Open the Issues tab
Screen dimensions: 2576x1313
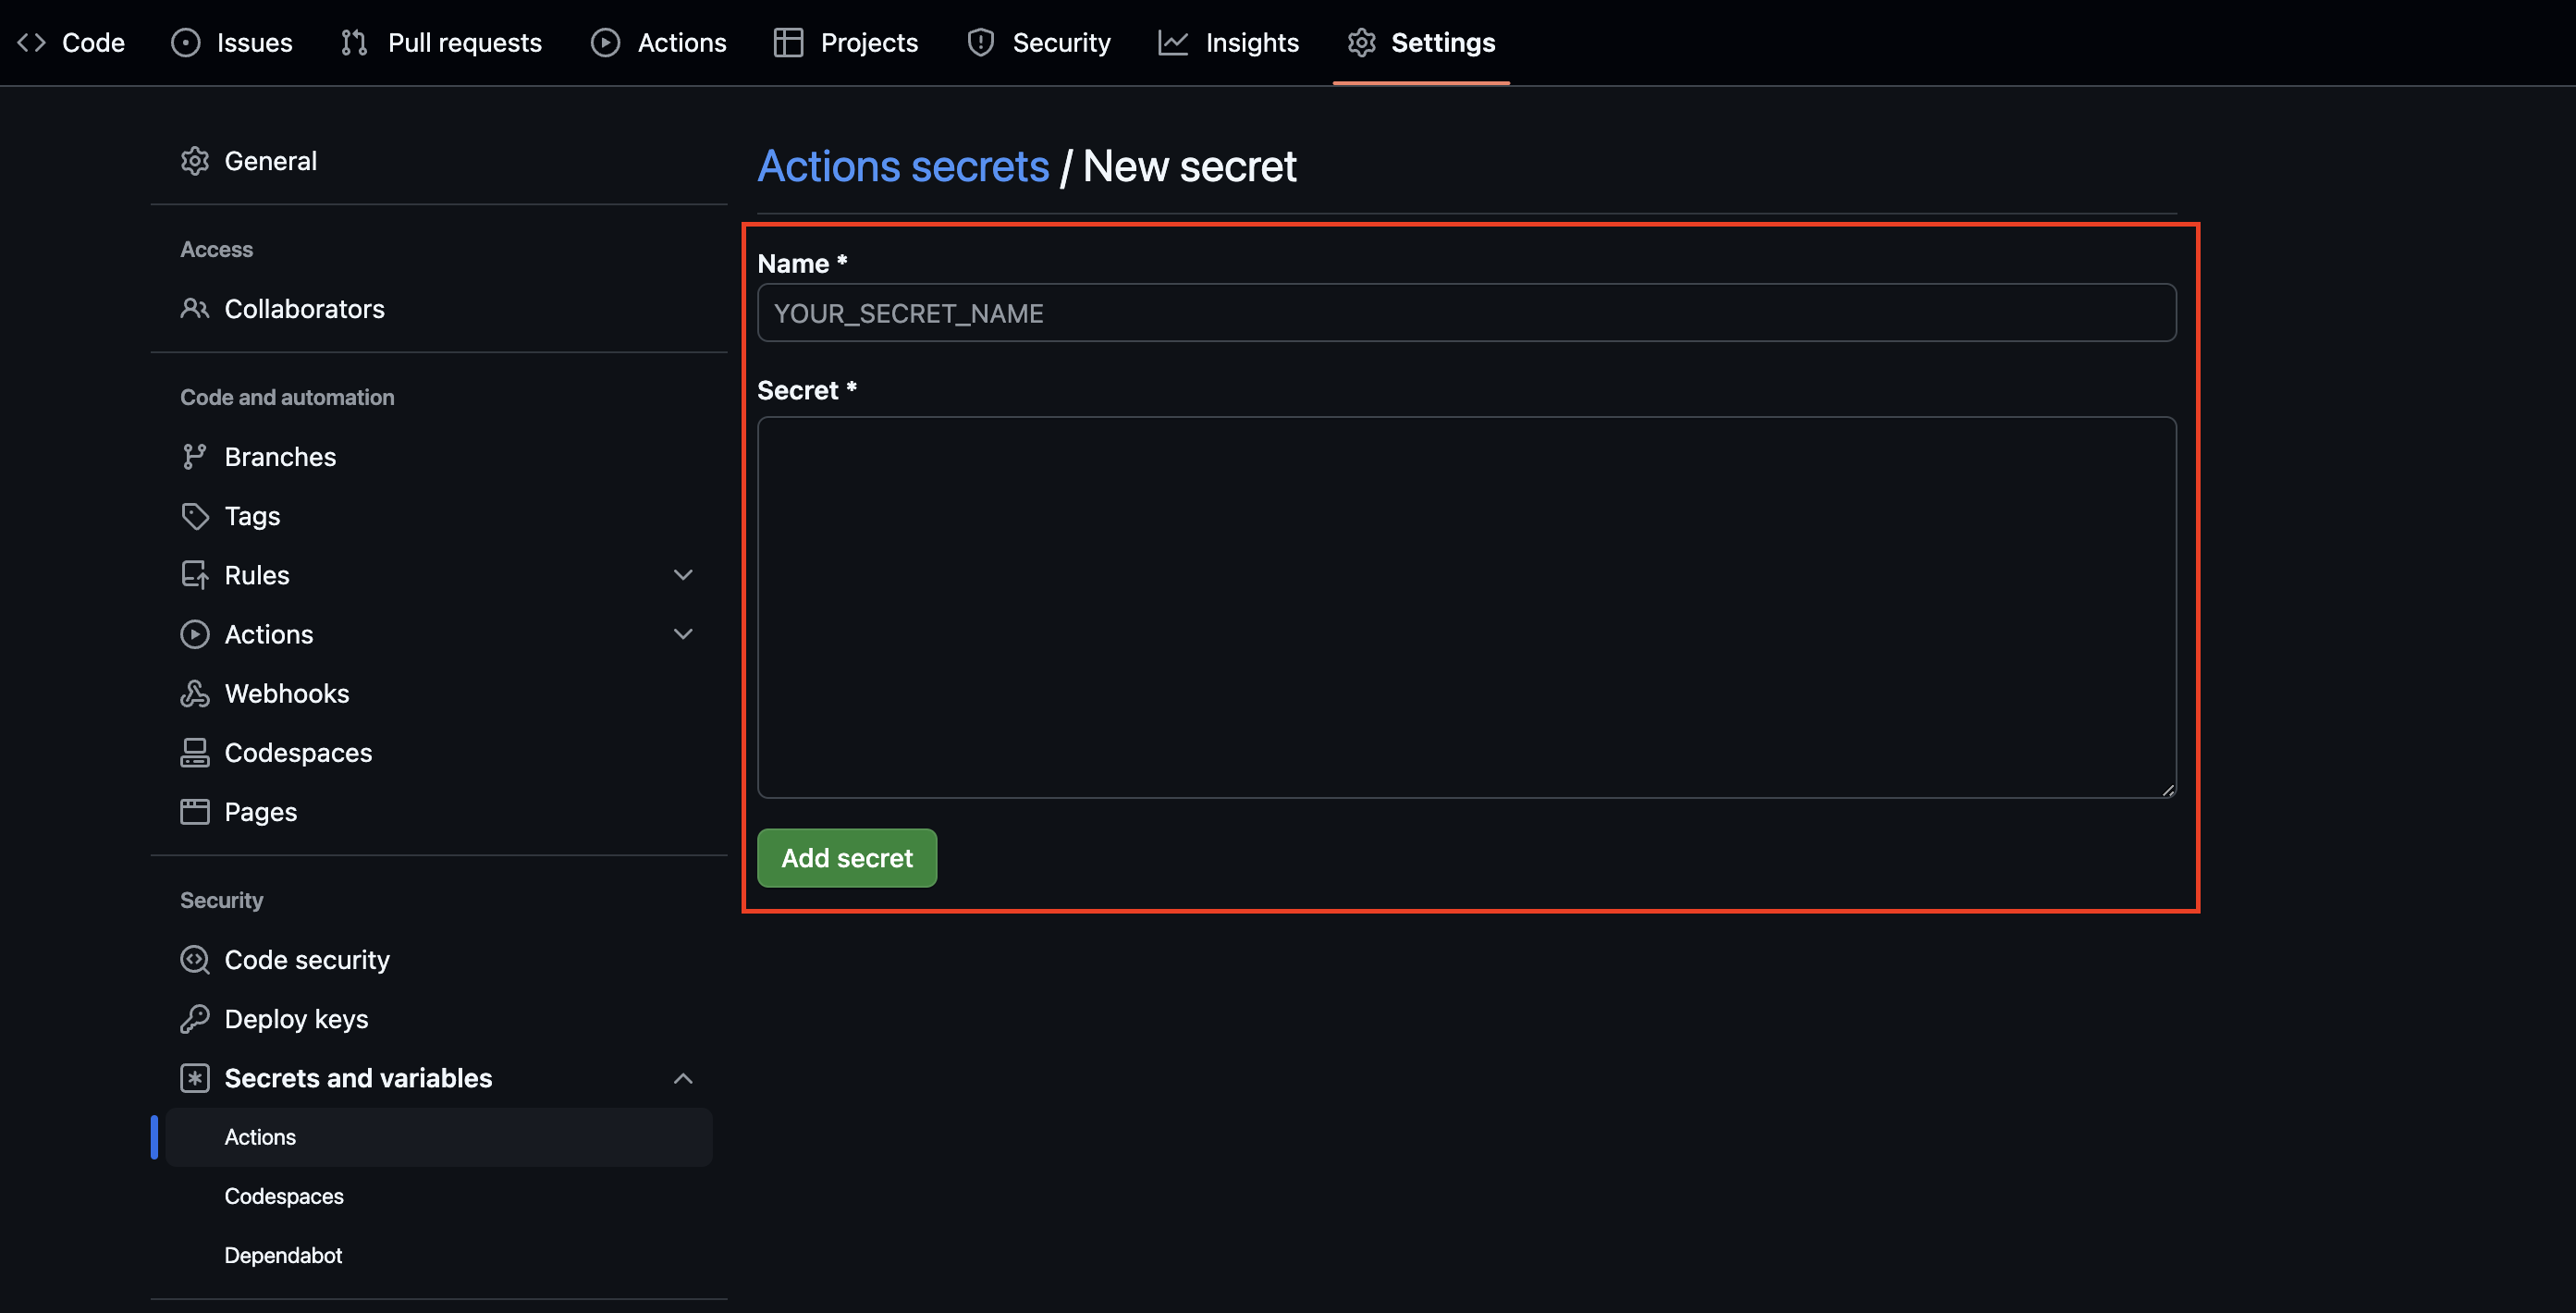point(232,43)
